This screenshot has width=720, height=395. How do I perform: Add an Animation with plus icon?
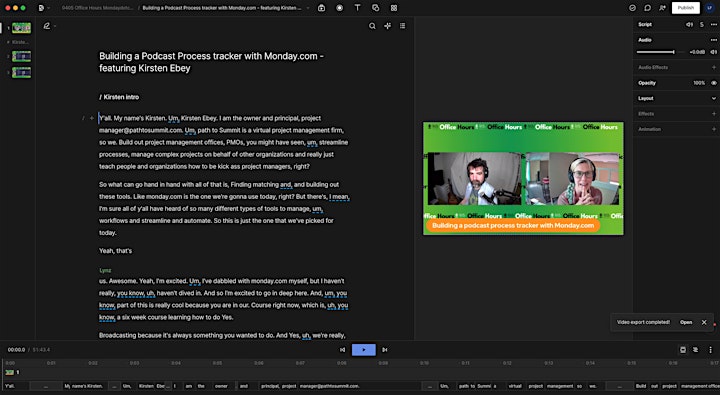coord(714,129)
